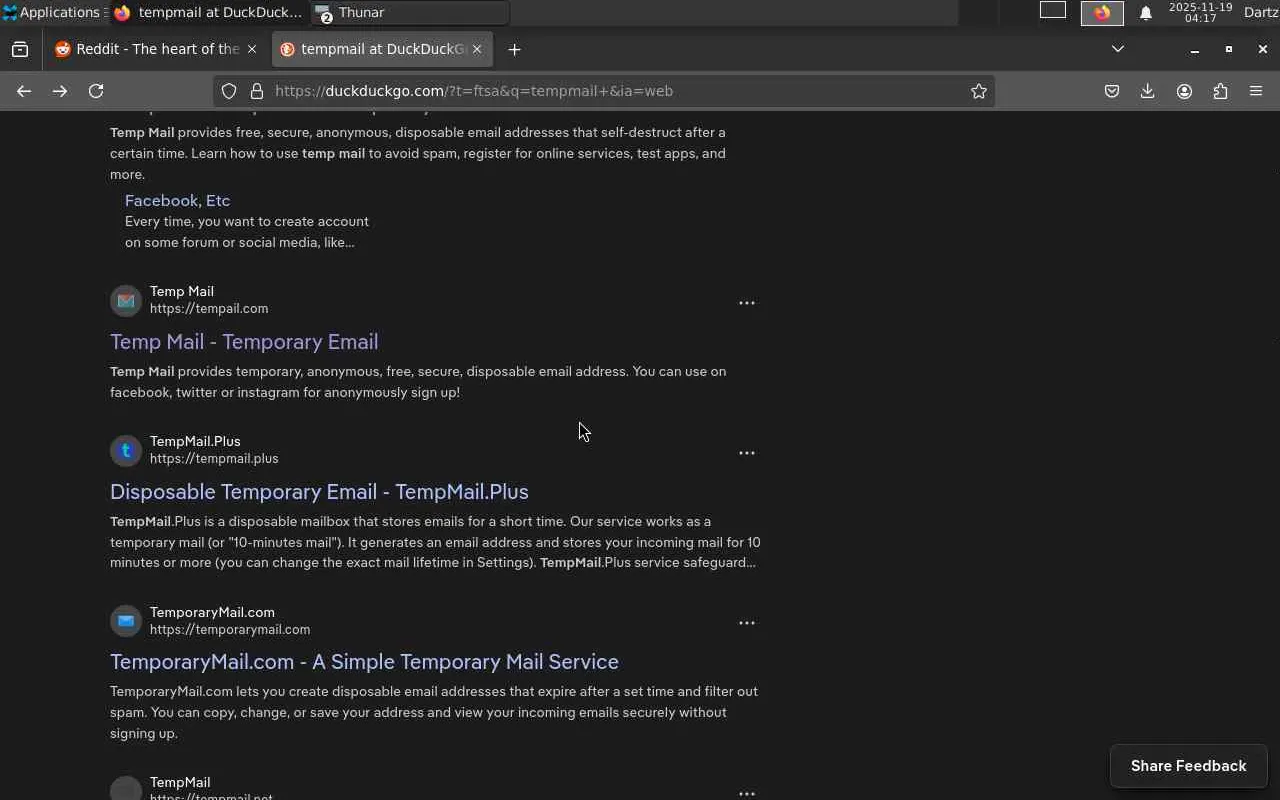This screenshot has height=800, width=1280.
Task: Open the Firefox recent browsing sidebar icon
Action: coord(20,49)
